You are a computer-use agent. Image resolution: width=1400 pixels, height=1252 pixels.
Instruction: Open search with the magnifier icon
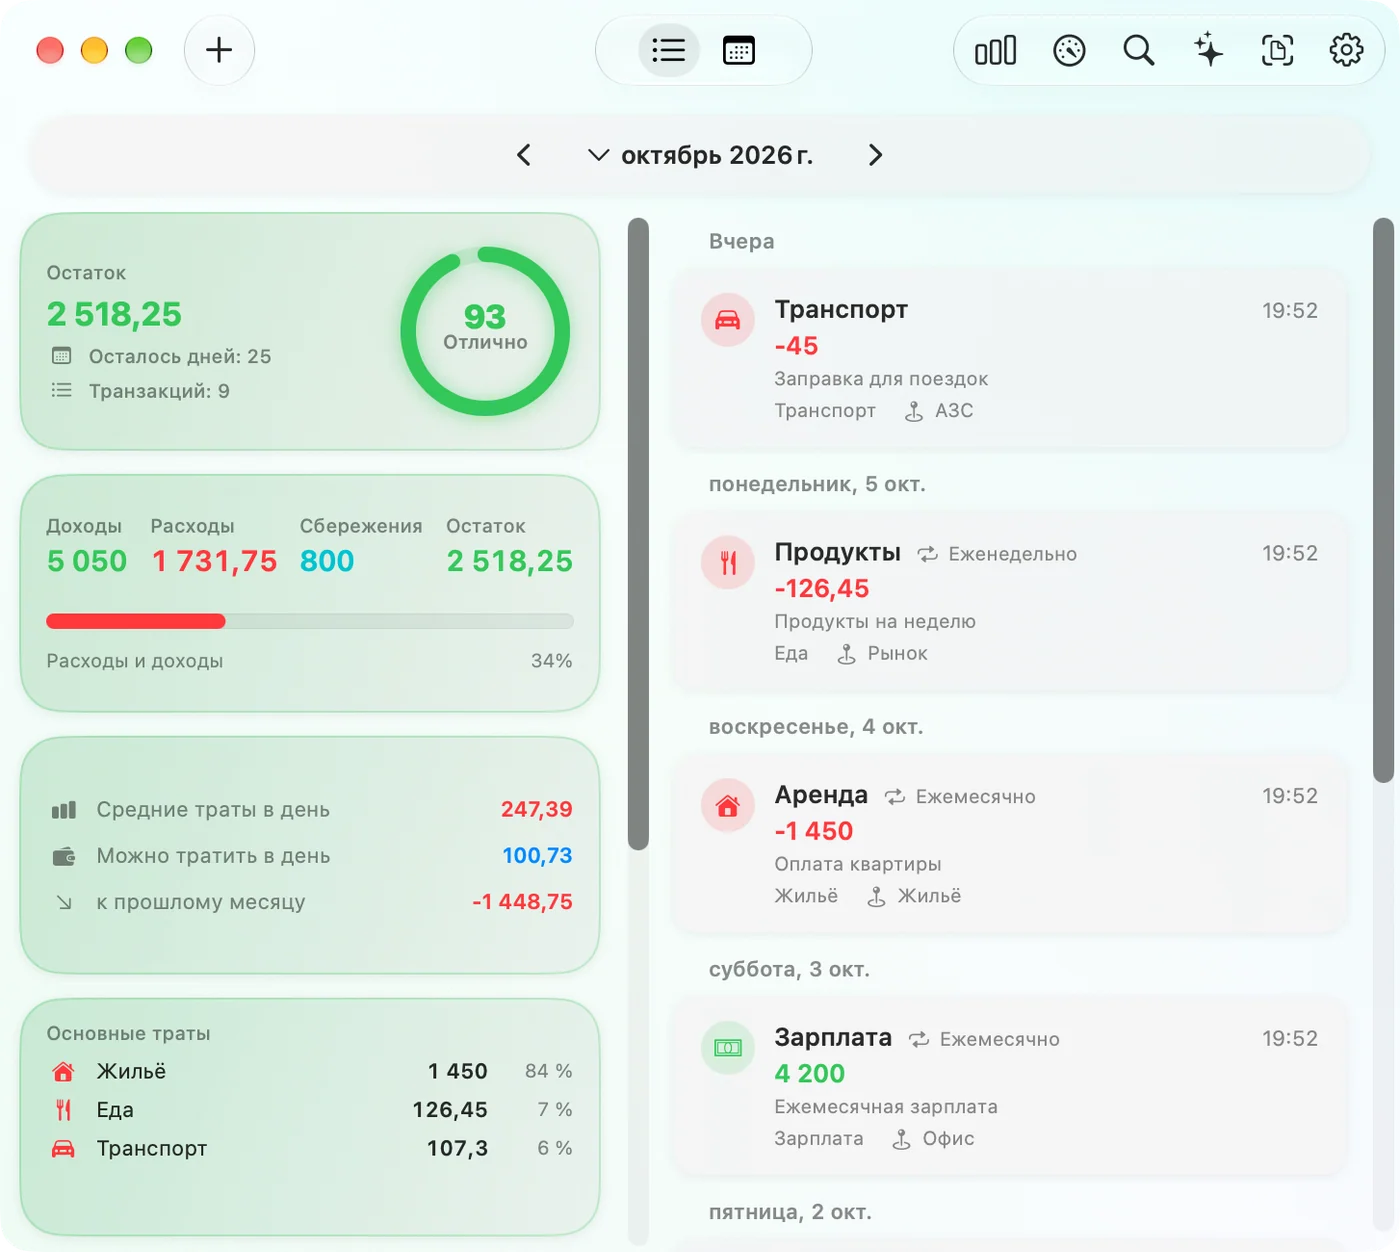pyautogui.click(x=1138, y=50)
